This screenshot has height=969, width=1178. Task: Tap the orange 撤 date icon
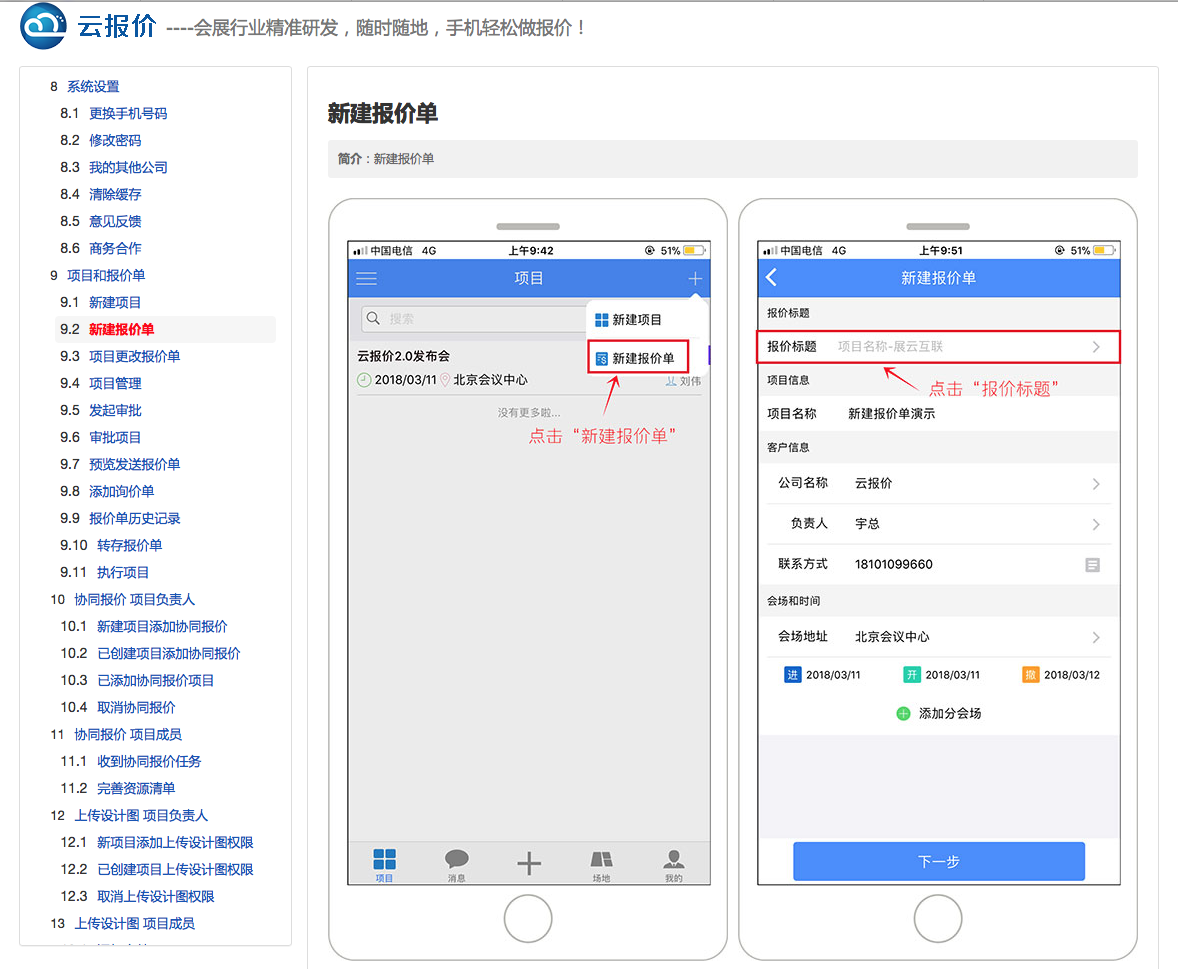point(1030,675)
